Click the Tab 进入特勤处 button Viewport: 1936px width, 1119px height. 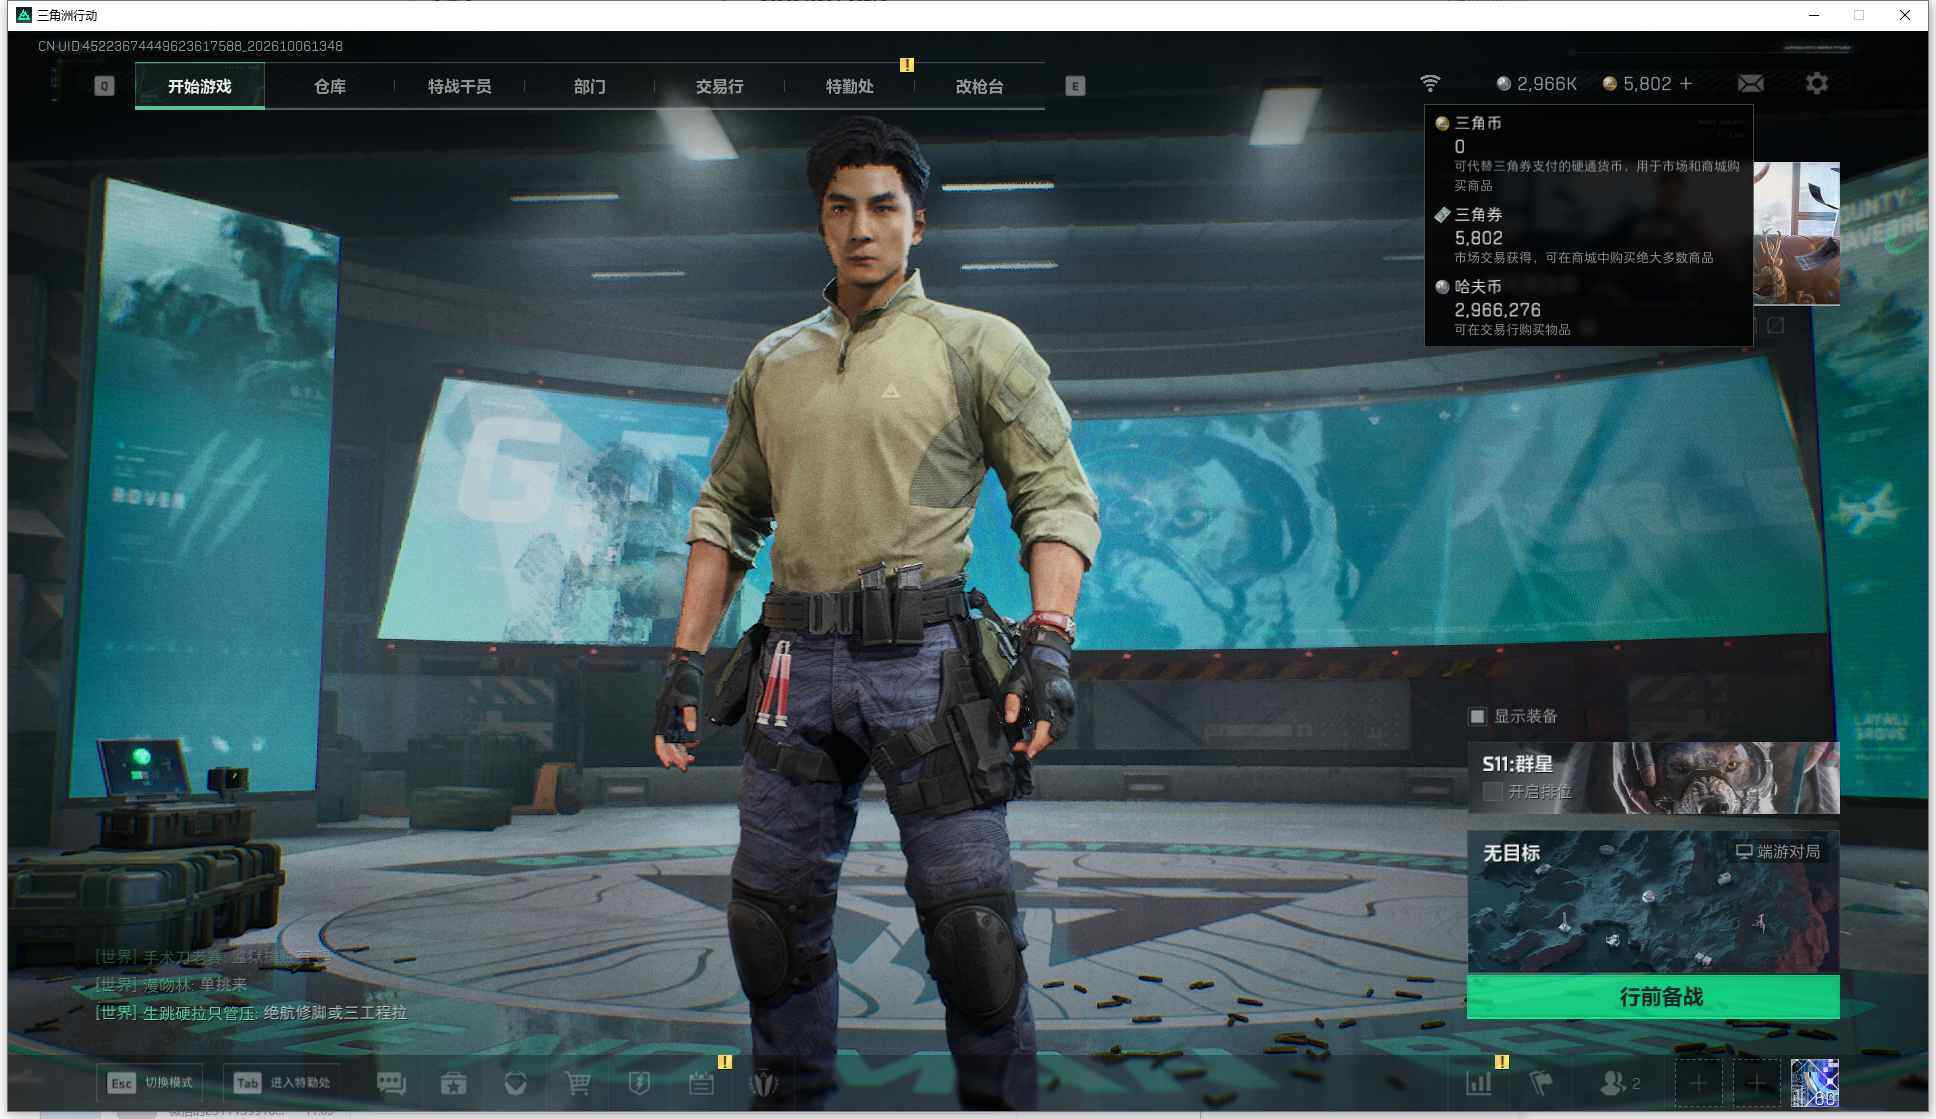point(281,1083)
